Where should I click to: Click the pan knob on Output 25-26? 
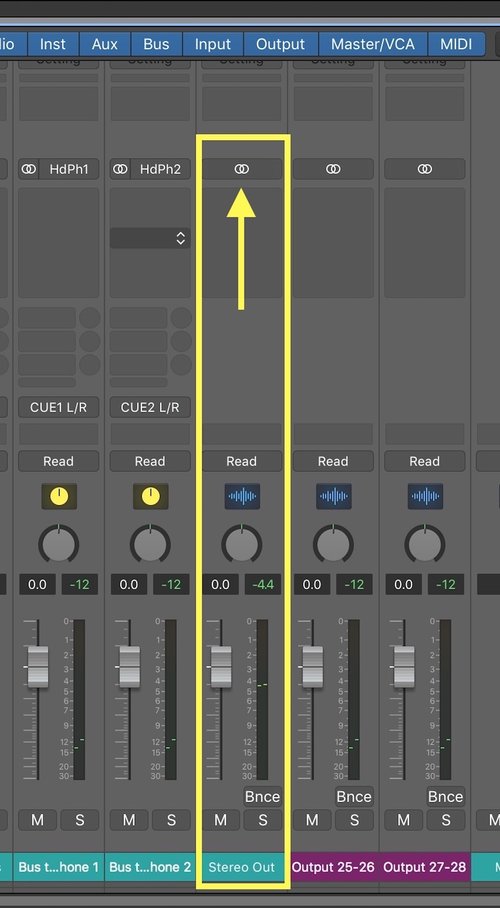tap(333, 545)
